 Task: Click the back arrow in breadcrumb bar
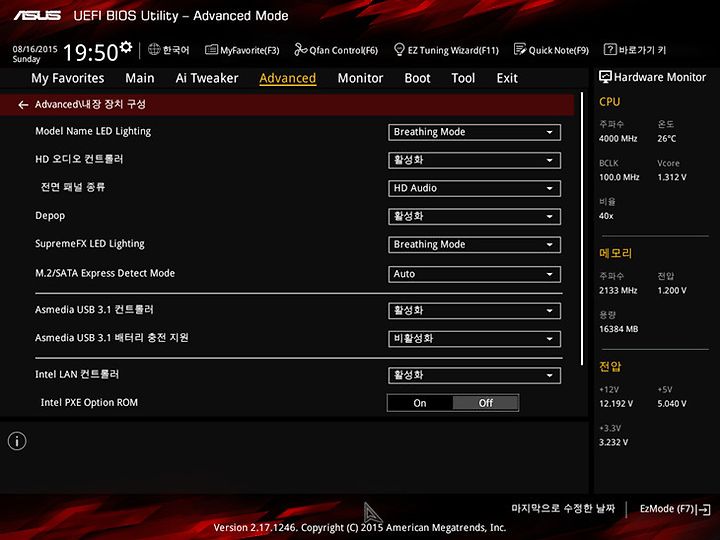point(23,105)
